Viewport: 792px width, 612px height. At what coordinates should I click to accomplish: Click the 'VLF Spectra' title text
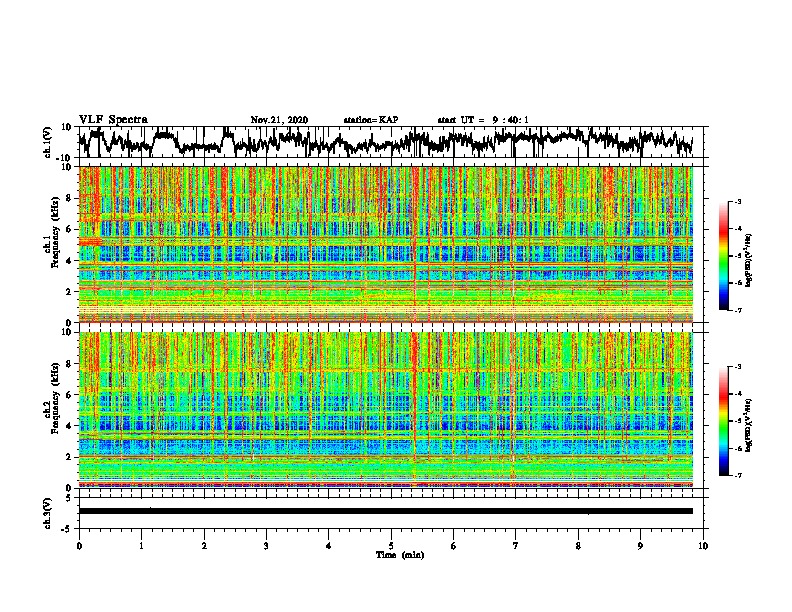113,119
